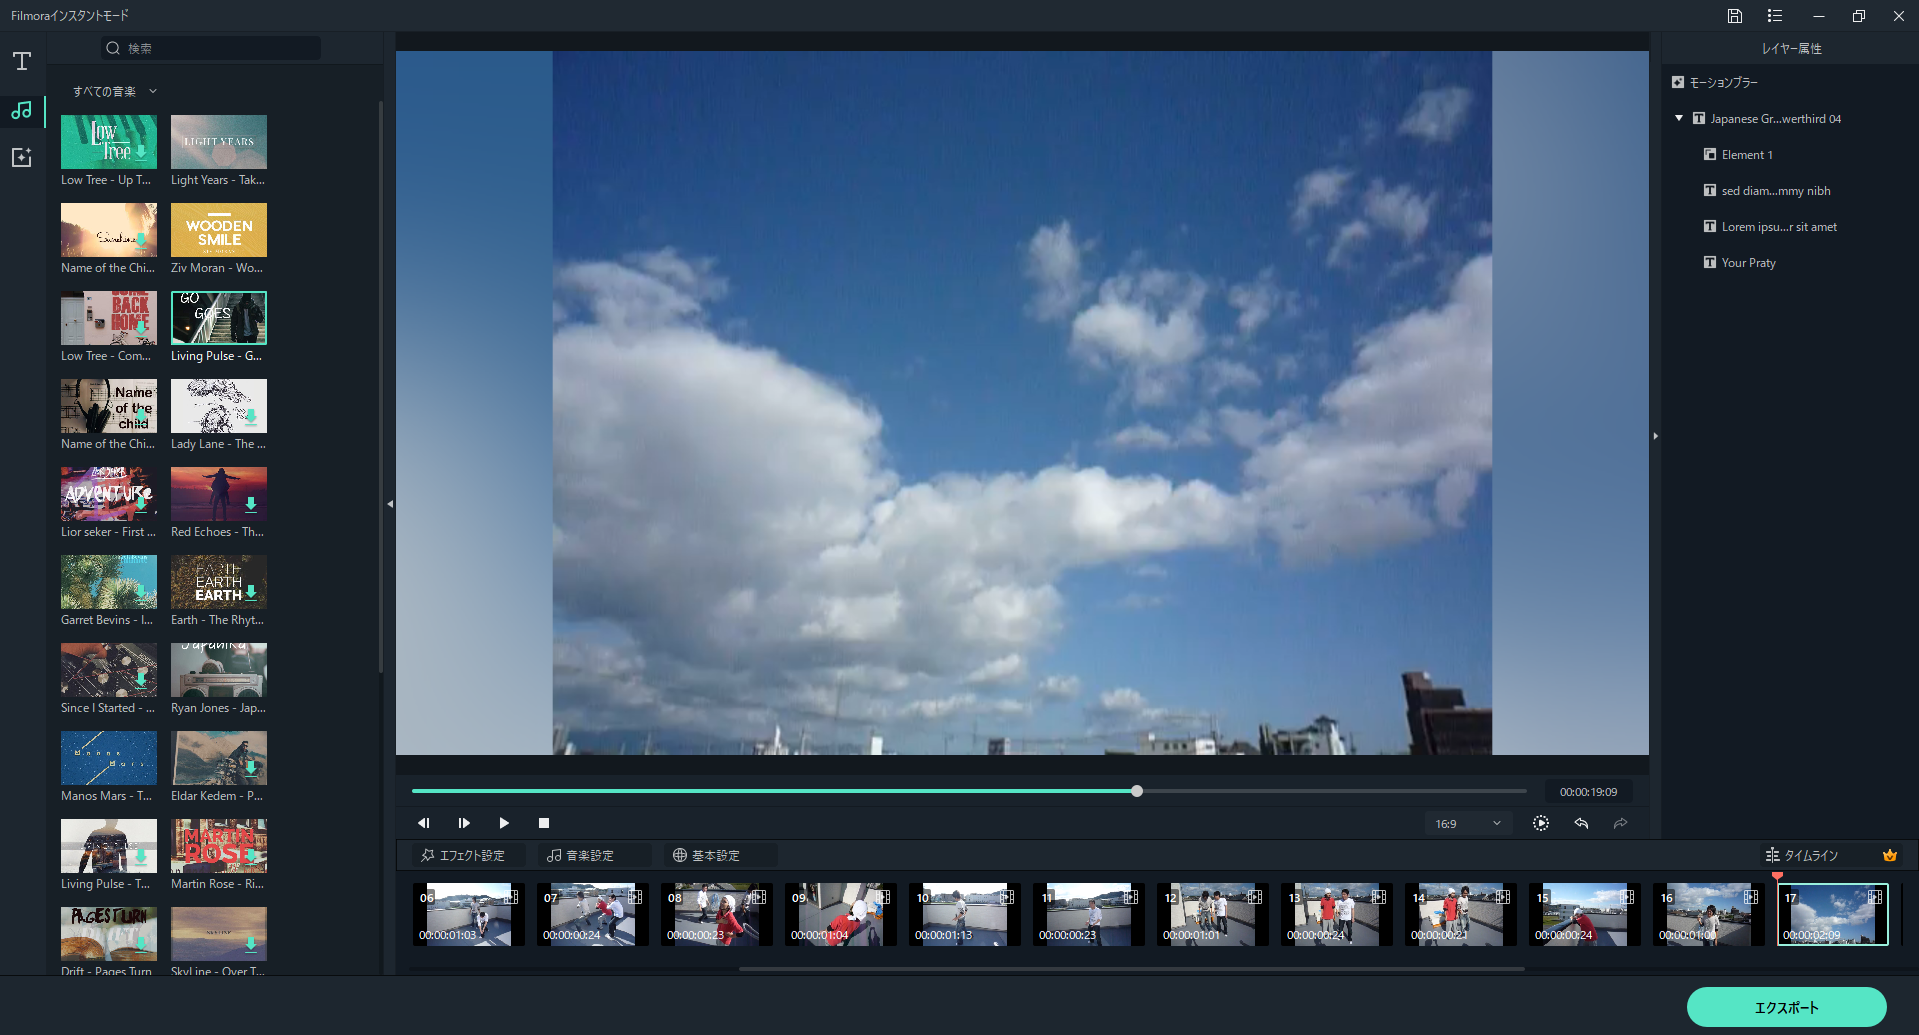The height and width of the screenshot is (1035, 1919).
Task: Click the Motion Blur layer icon
Action: pos(1678,82)
